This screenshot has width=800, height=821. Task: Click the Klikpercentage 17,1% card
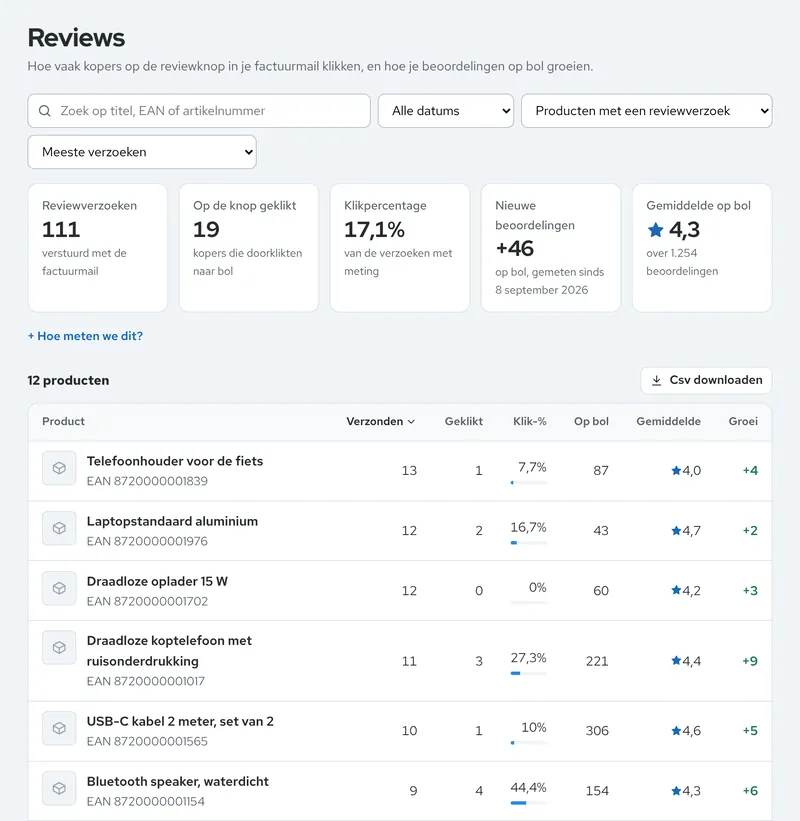400,248
